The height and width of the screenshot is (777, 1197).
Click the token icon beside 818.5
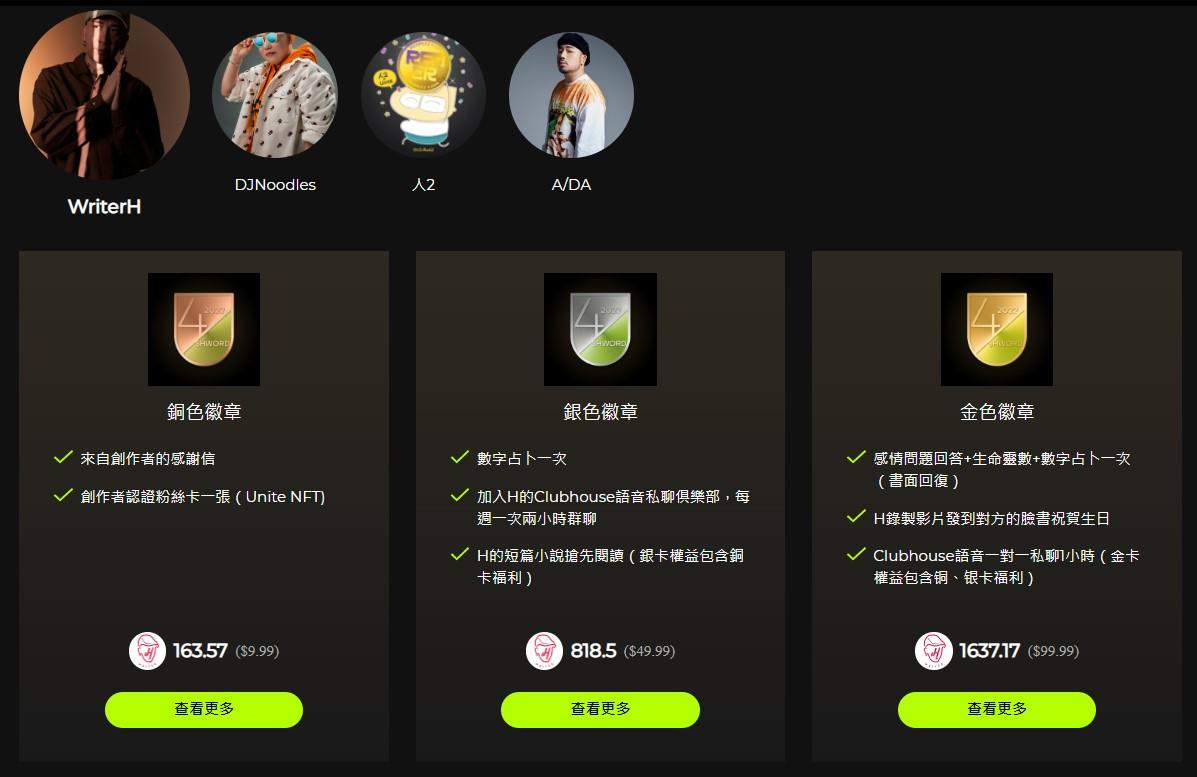click(544, 651)
